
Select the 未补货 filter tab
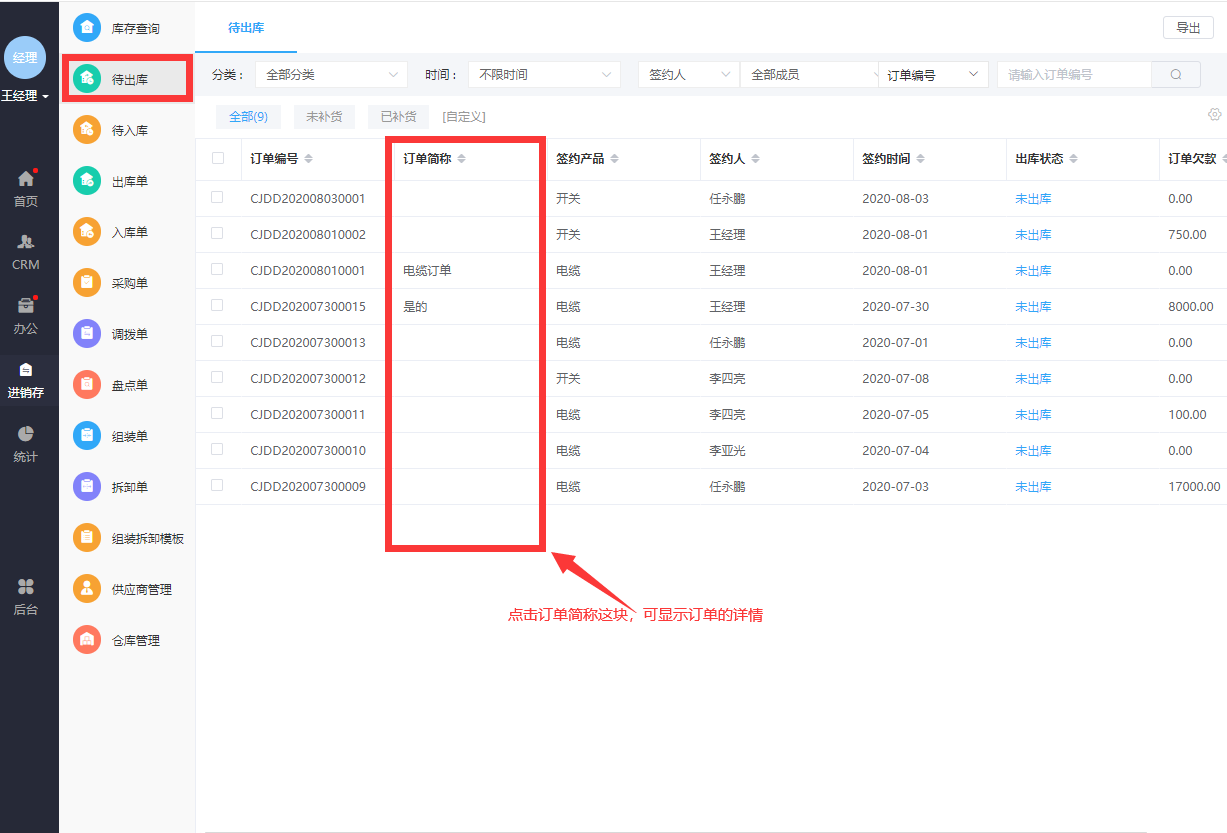(324, 117)
